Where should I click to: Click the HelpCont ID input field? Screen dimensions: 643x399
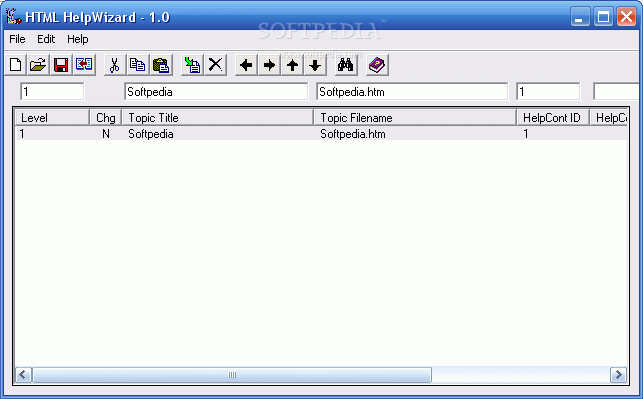(548, 91)
